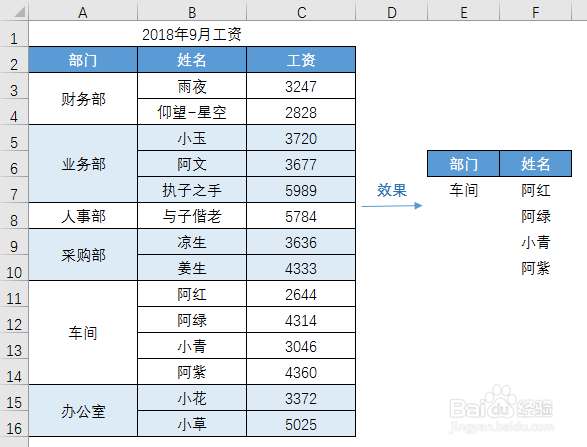The image size is (587, 447).
Task: Click the name cell 阿文
Action: (x=192, y=164)
